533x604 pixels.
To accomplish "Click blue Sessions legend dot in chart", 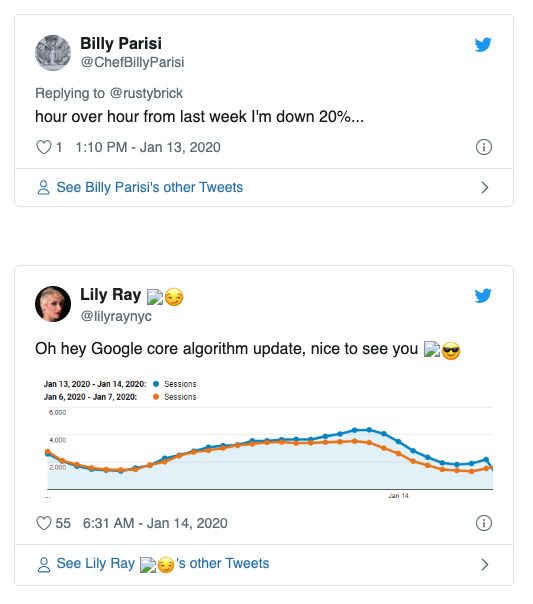I will tap(156, 384).
